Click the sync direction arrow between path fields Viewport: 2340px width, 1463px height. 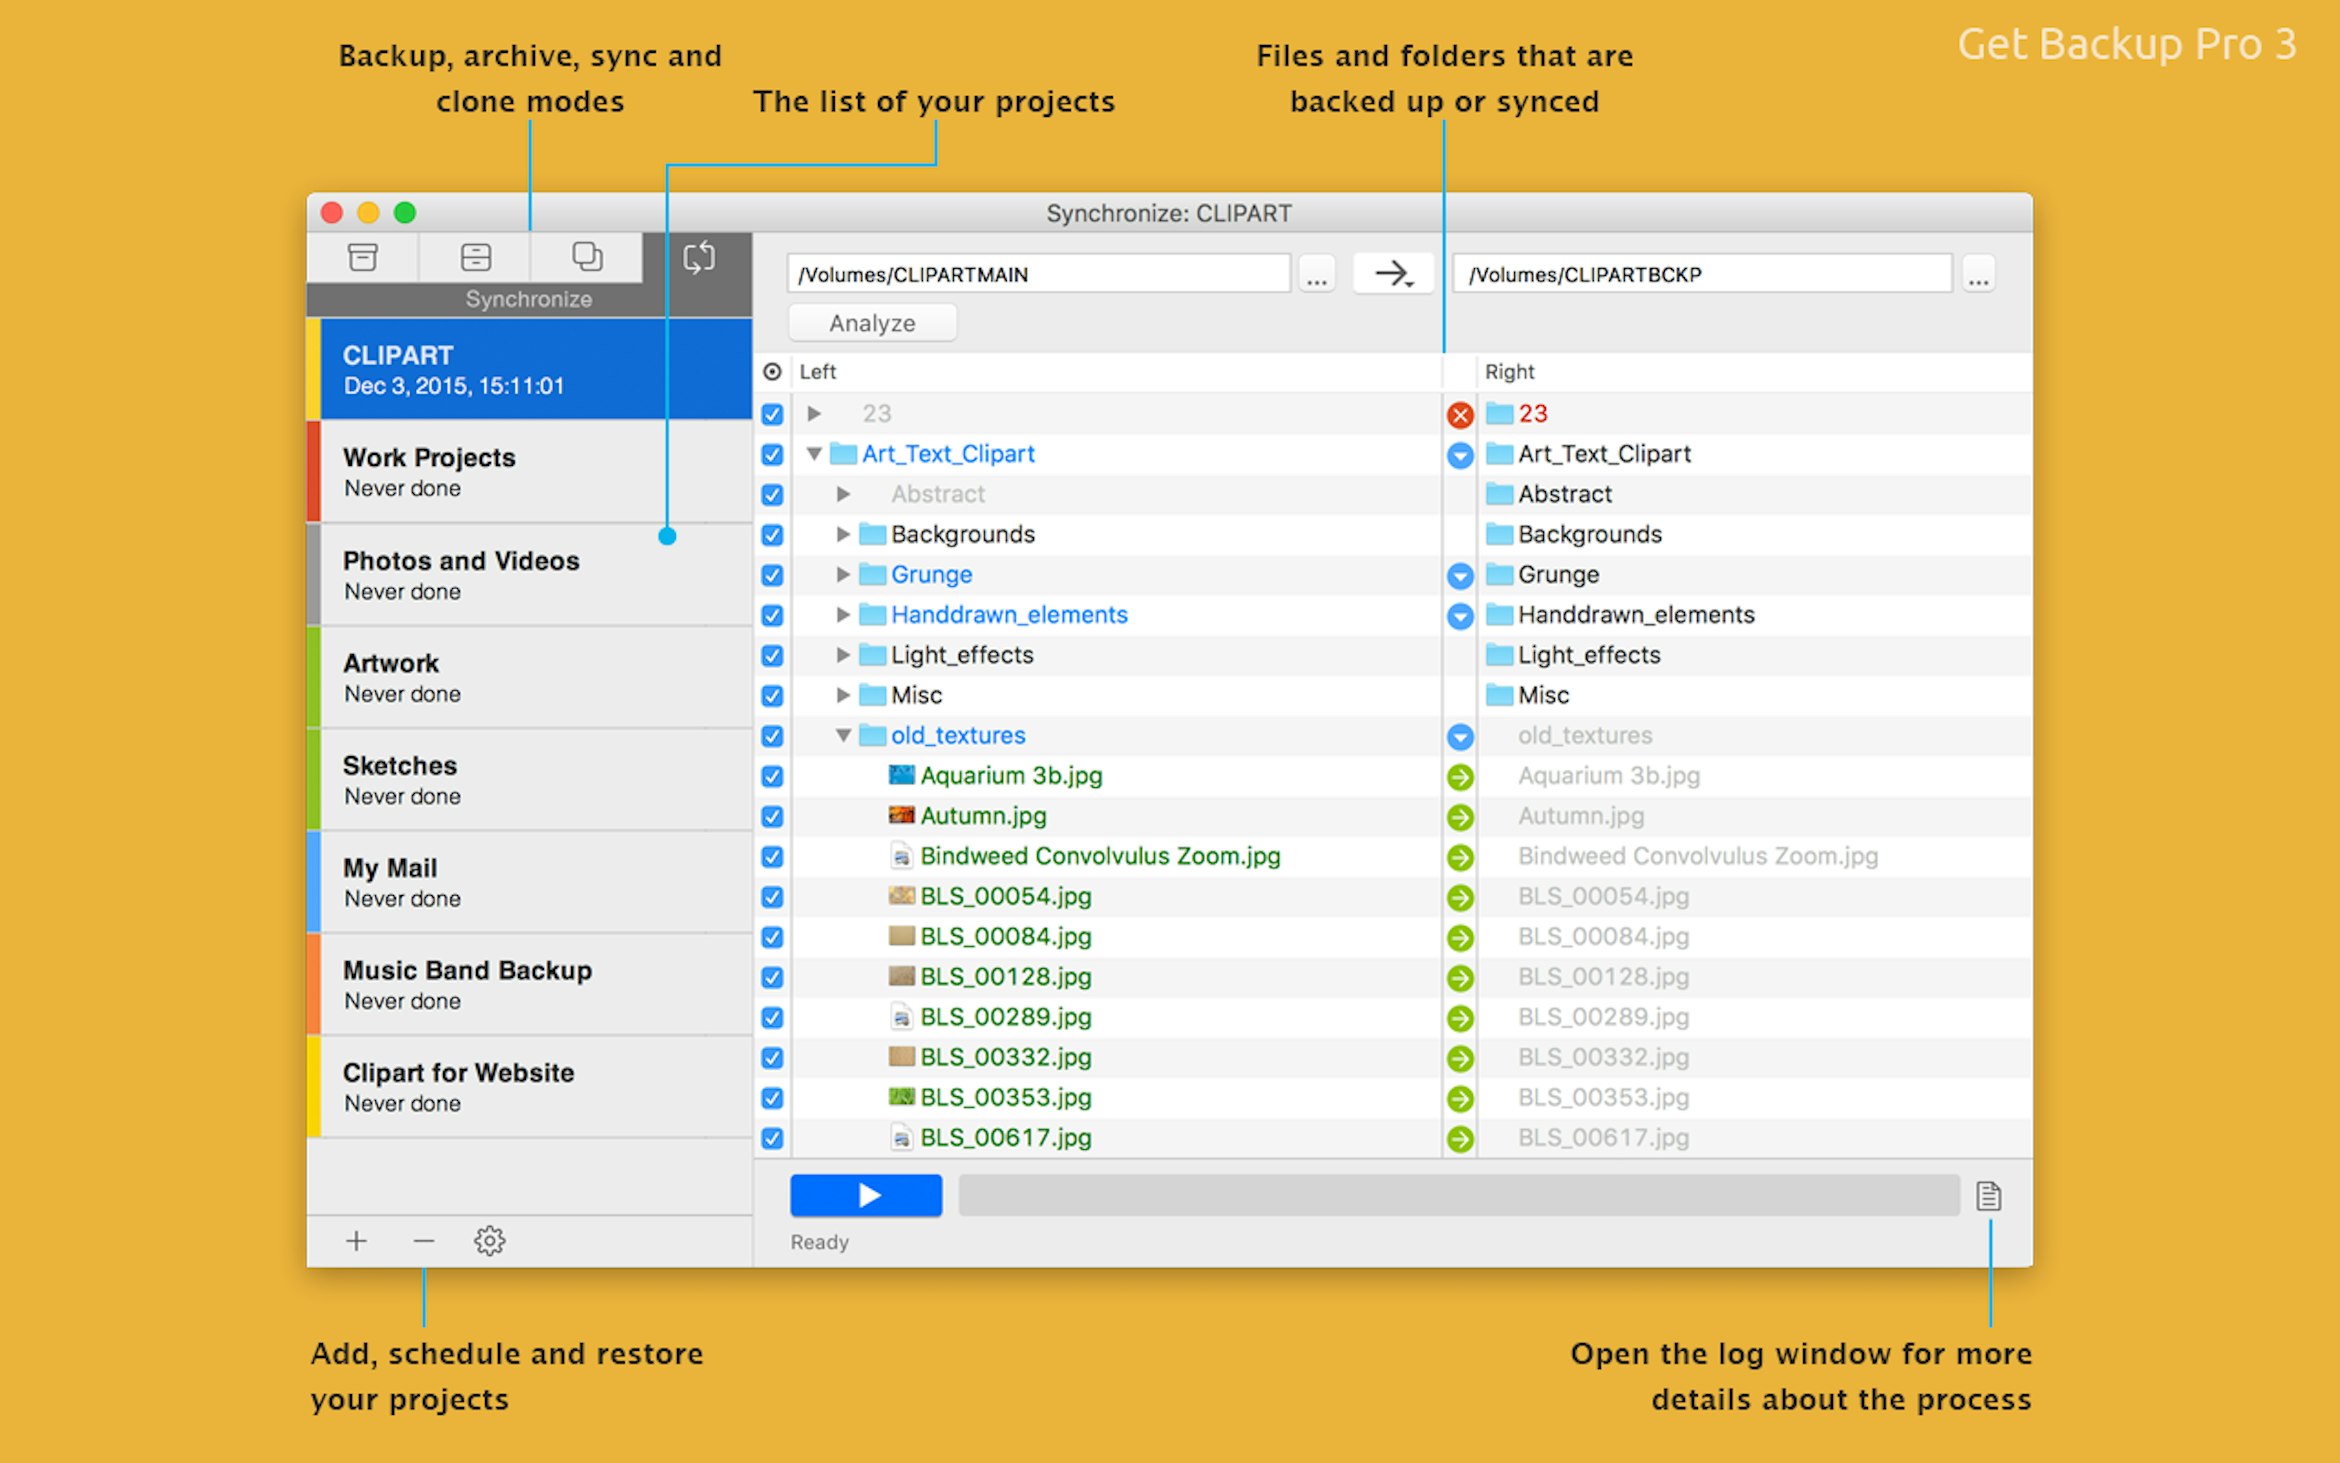coord(1392,273)
